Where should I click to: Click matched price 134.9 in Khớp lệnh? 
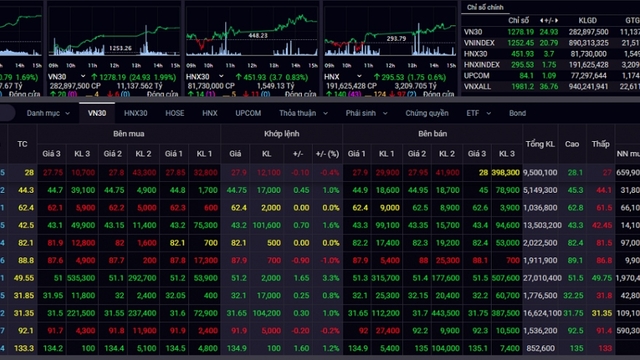pyautogui.click(x=236, y=348)
